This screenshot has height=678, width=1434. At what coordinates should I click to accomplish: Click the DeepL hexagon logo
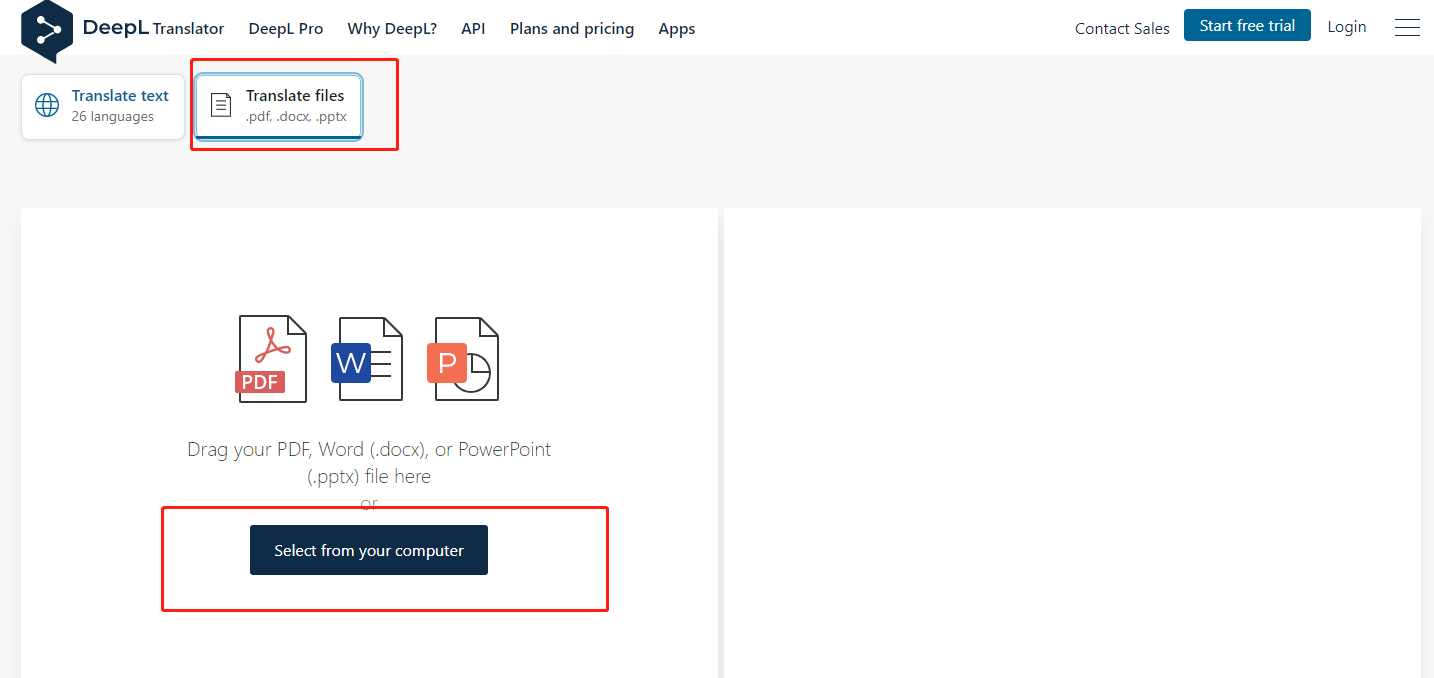pos(47,30)
